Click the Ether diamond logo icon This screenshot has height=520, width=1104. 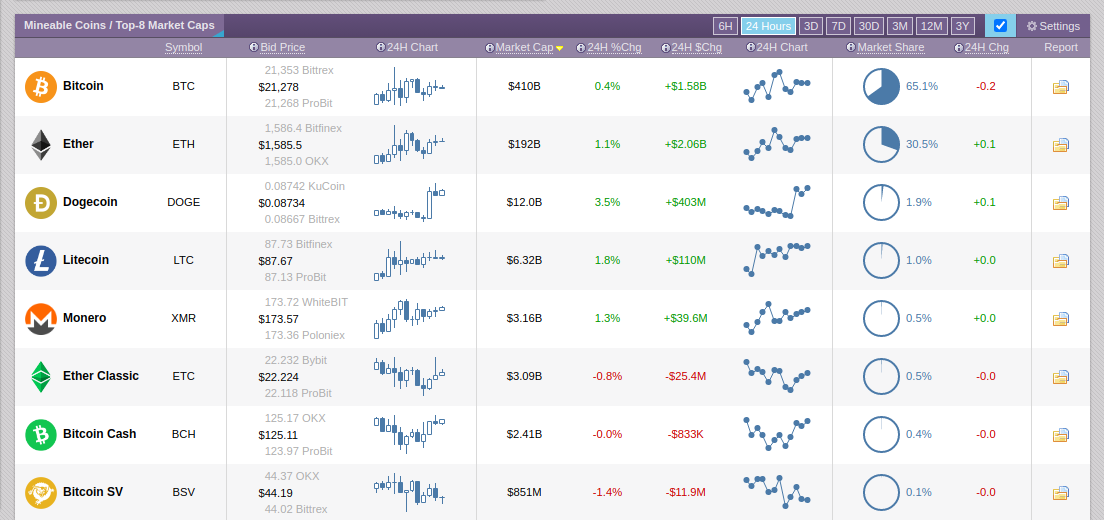click(41, 145)
